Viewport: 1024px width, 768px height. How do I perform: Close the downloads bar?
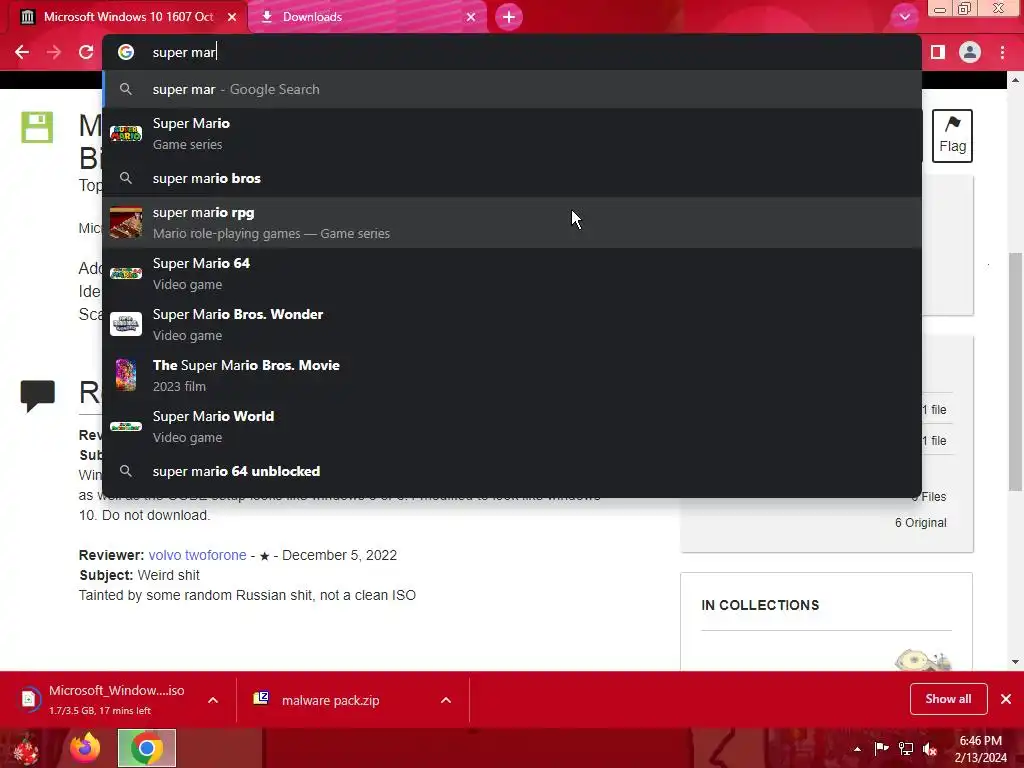(1006, 699)
